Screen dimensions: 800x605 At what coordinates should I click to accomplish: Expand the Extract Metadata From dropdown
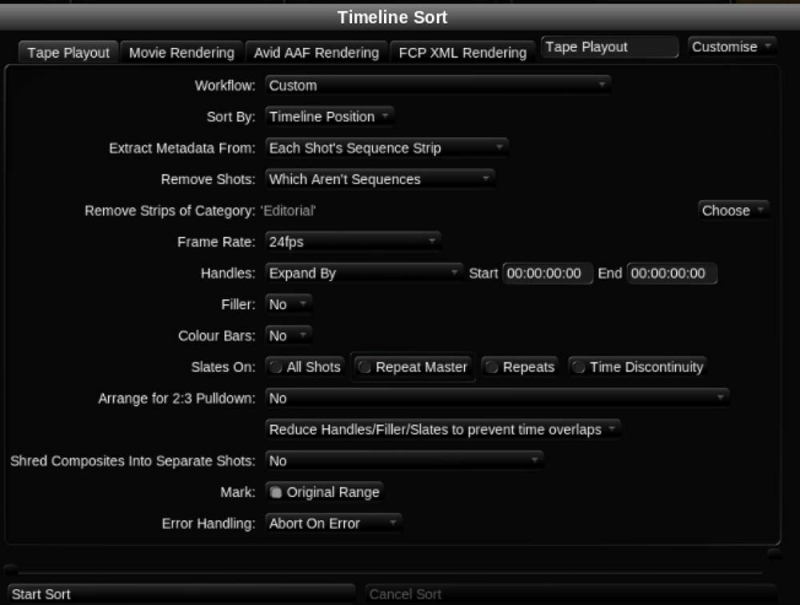pyautogui.click(x=386, y=147)
